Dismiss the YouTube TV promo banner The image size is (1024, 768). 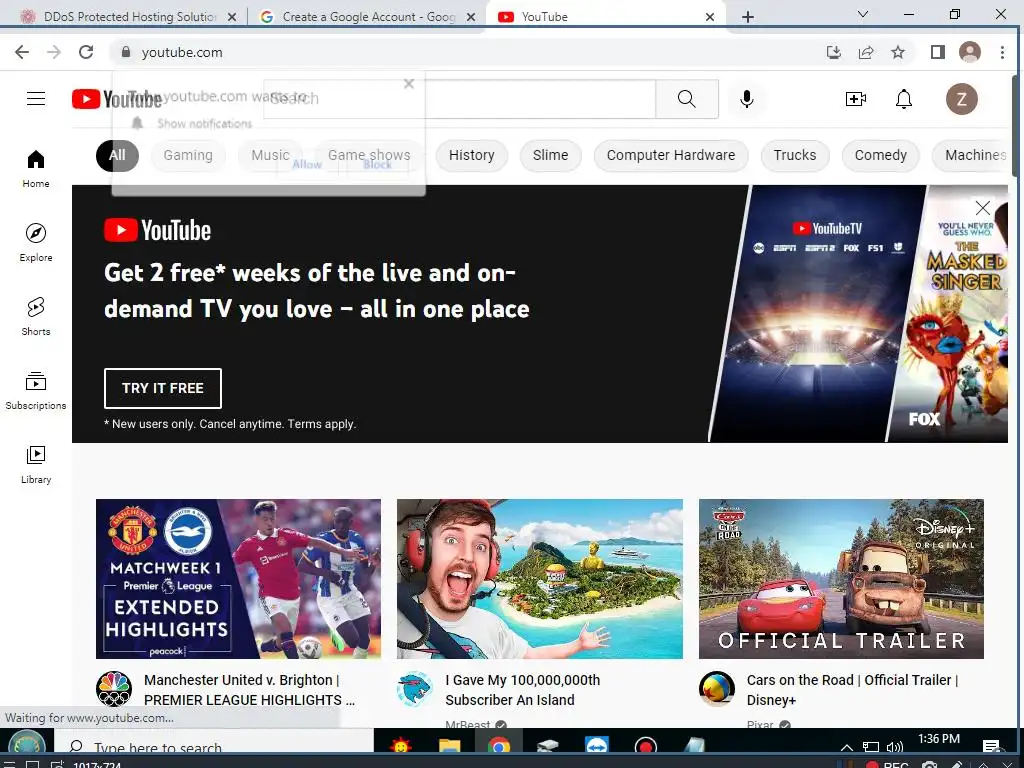click(x=983, y=208)
